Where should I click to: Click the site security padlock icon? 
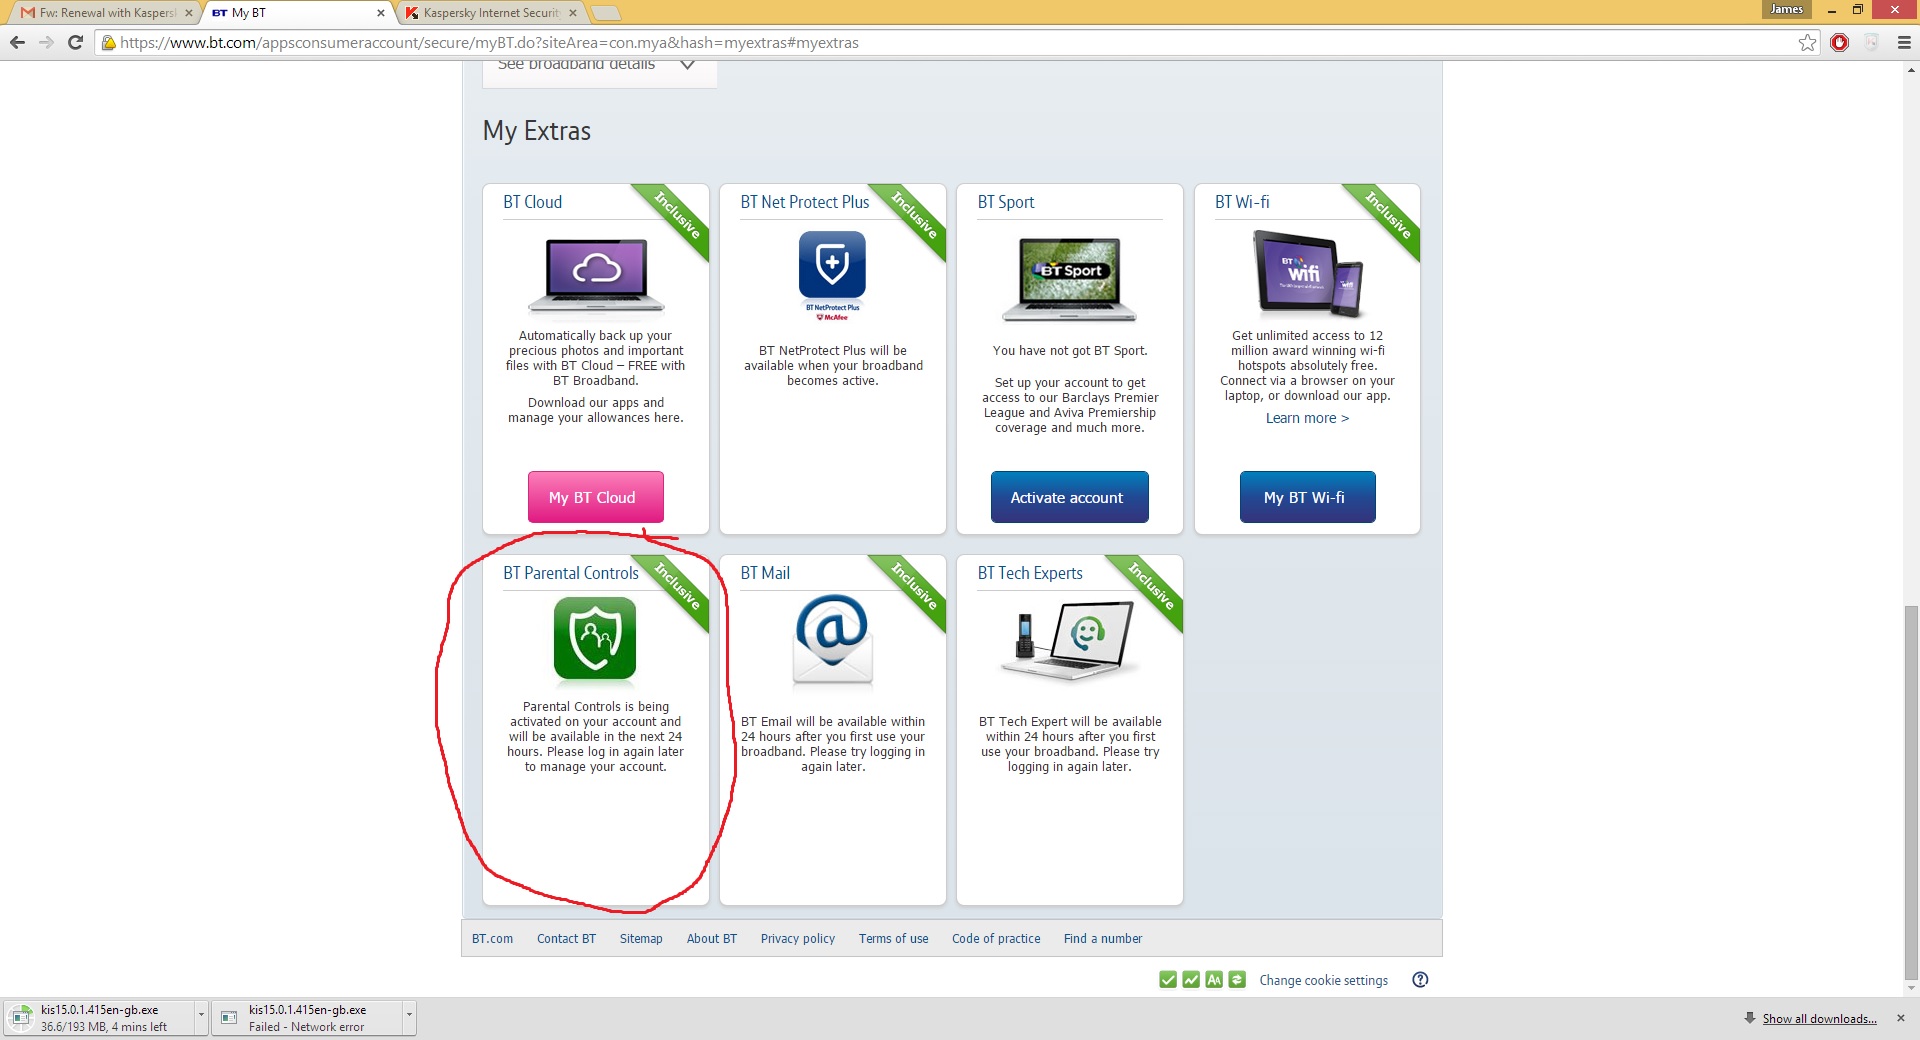[109, 42]
